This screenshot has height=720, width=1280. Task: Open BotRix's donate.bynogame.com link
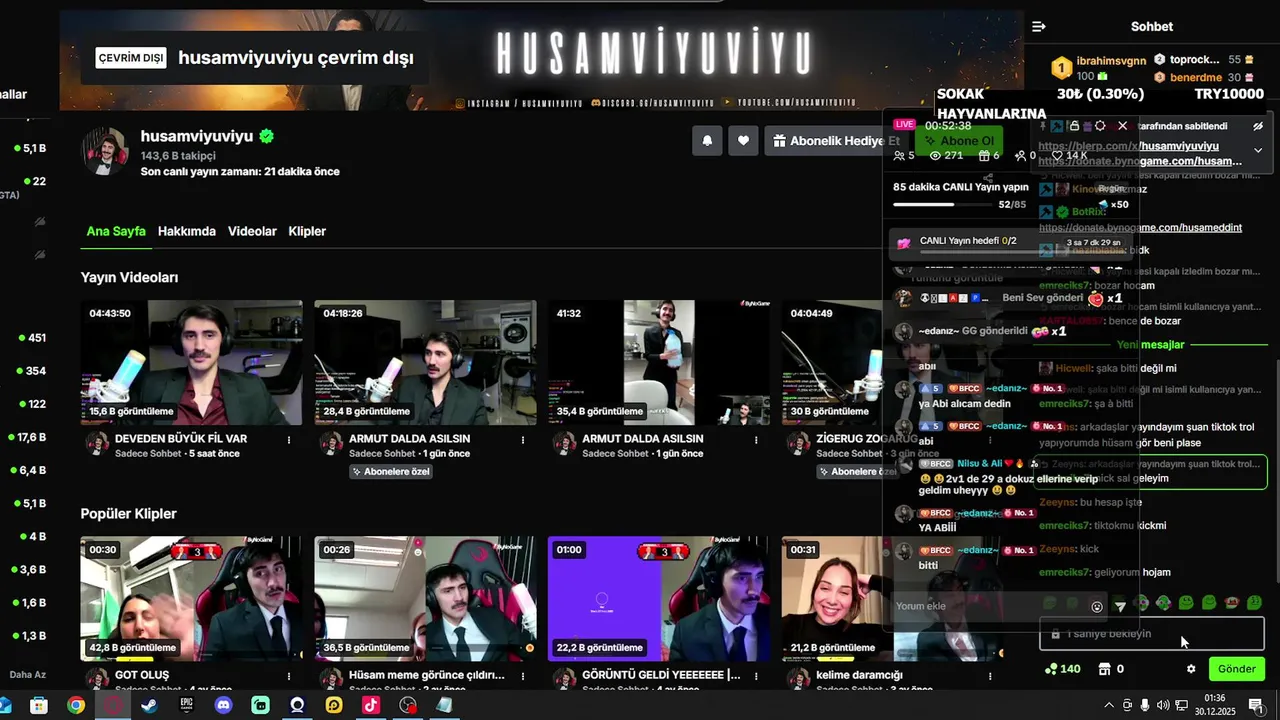[x=1140, y=227]
